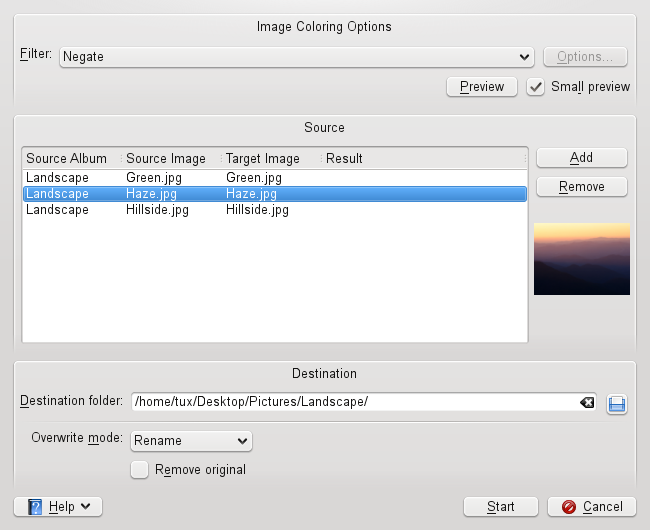Select the Green.jpg source image cell

pos(154,178)
